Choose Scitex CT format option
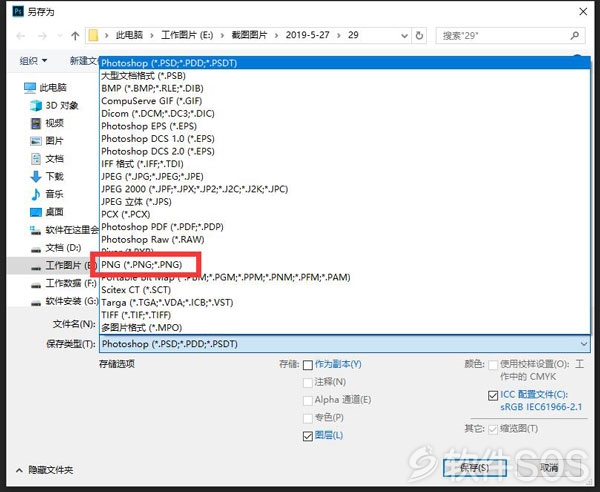This screenshot has height=492, width=600. 345,290
